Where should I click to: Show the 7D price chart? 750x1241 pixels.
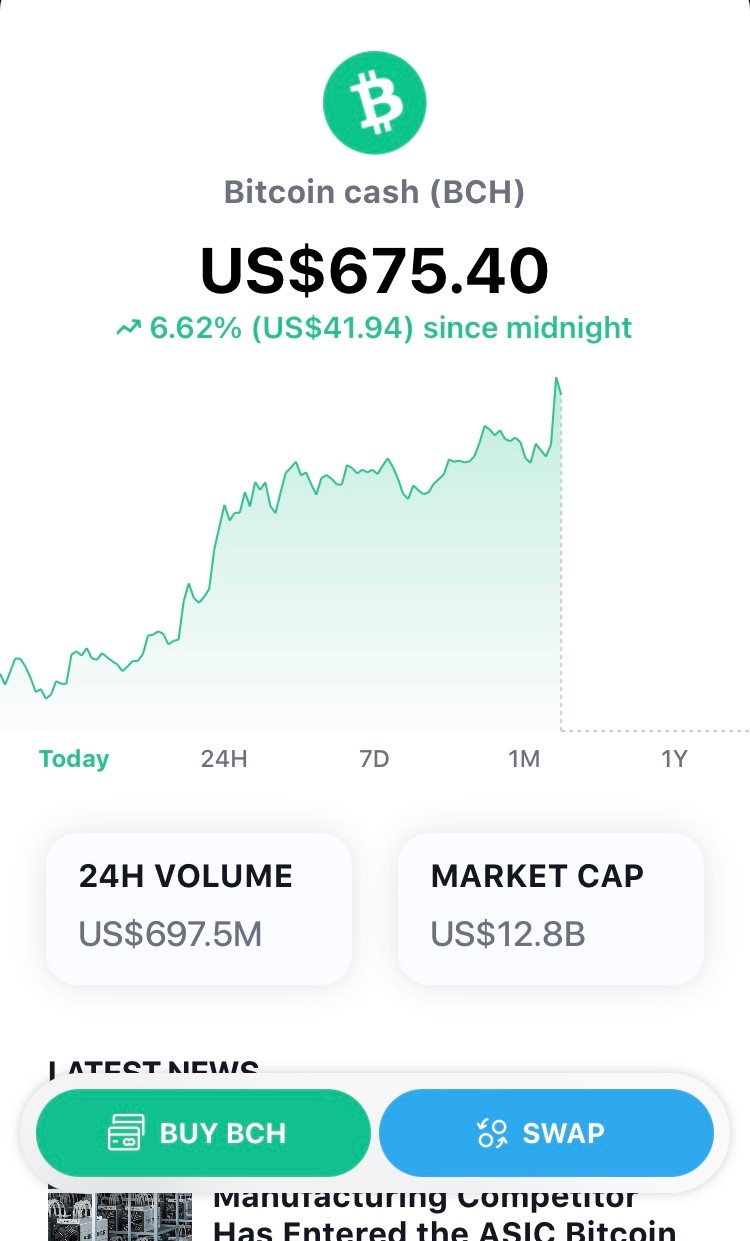coord(374,759)
